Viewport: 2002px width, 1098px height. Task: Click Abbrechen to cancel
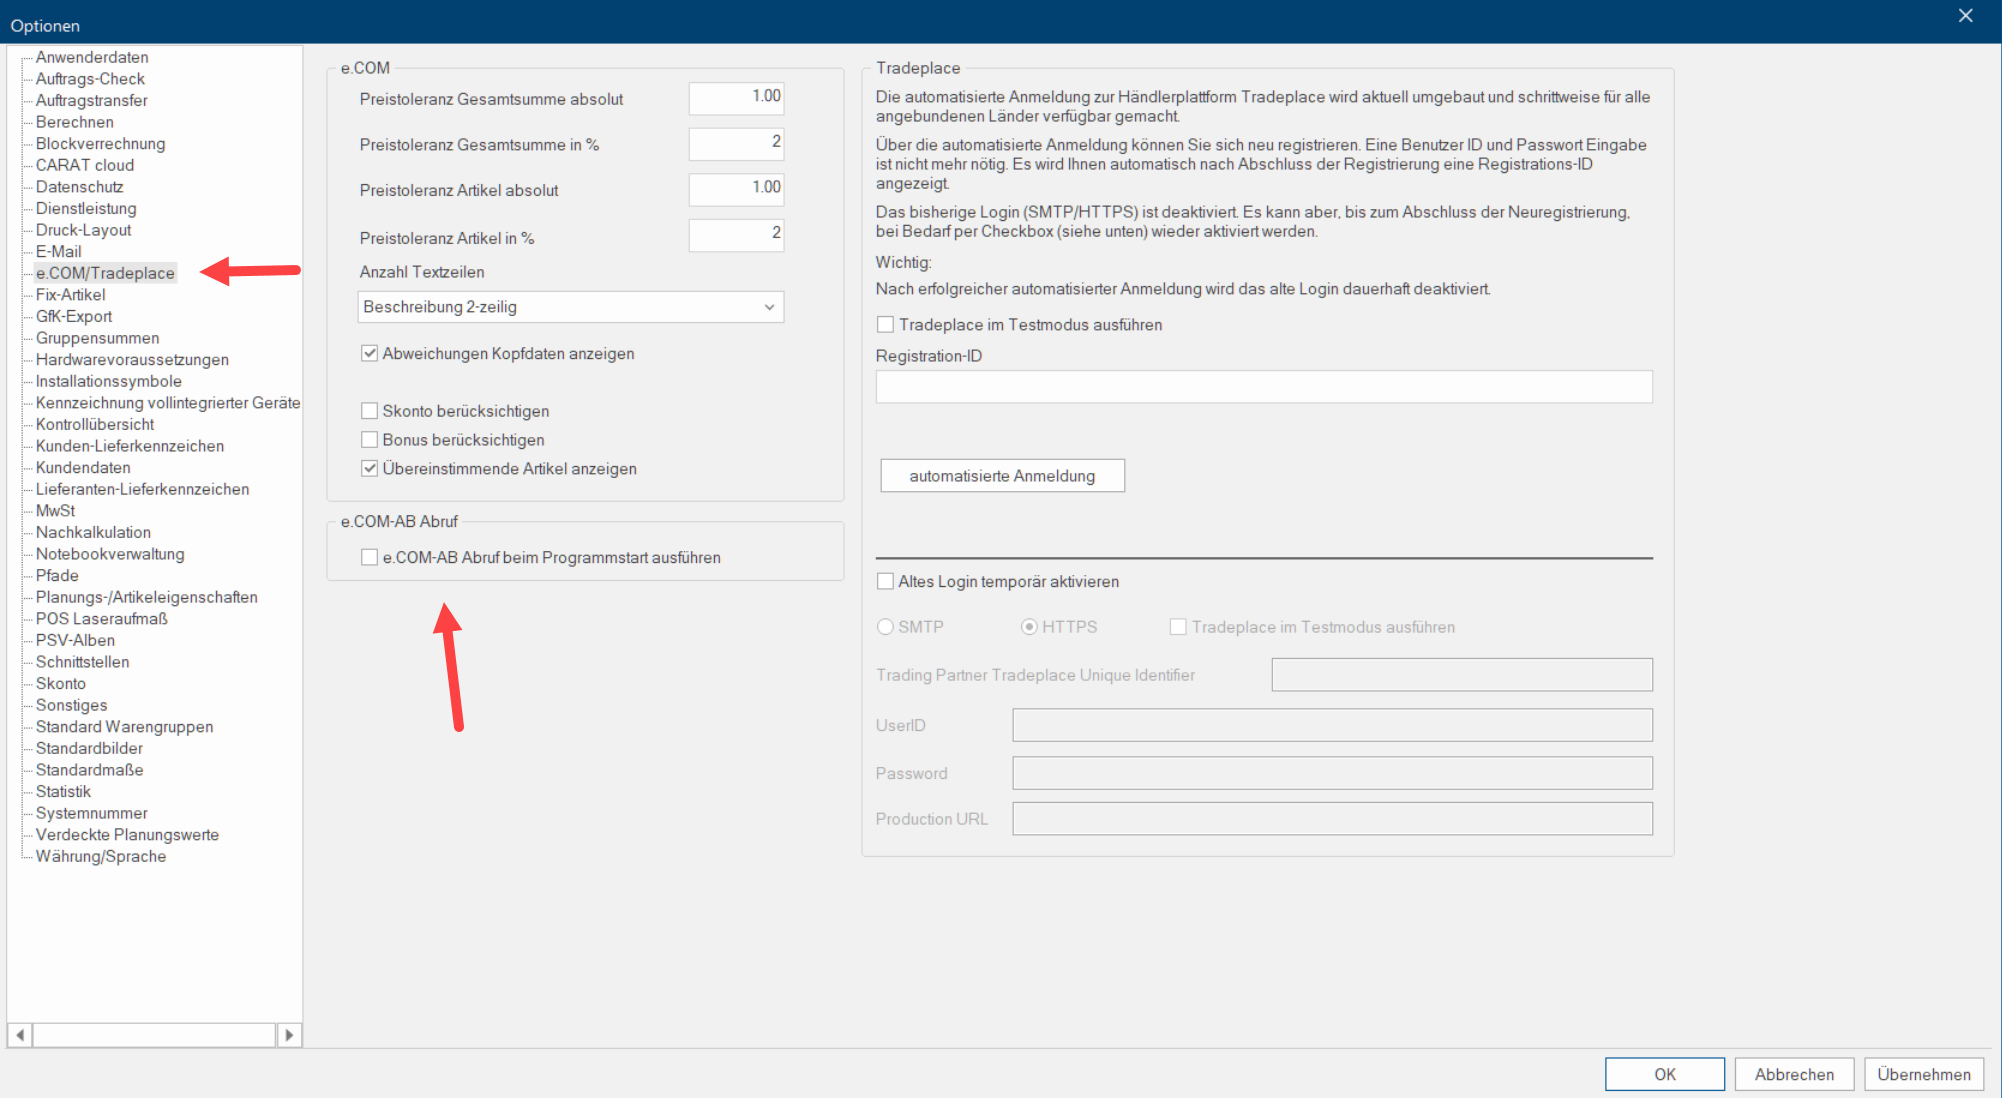coord(1794,1074)
